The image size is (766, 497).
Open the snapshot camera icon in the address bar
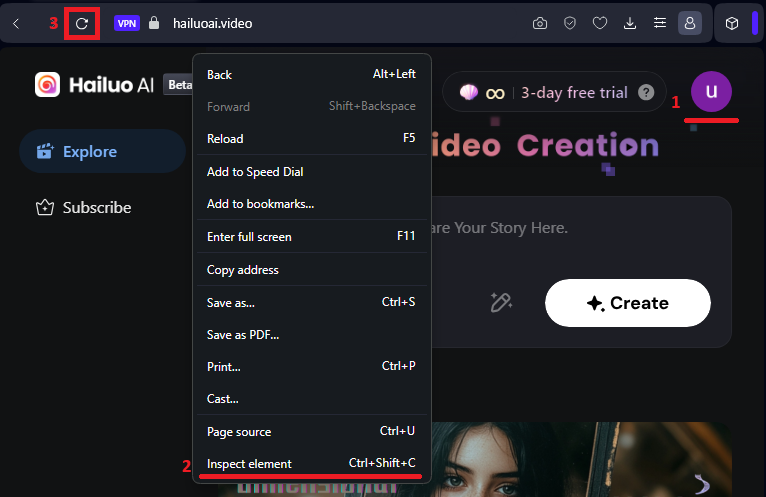point(540,23)
